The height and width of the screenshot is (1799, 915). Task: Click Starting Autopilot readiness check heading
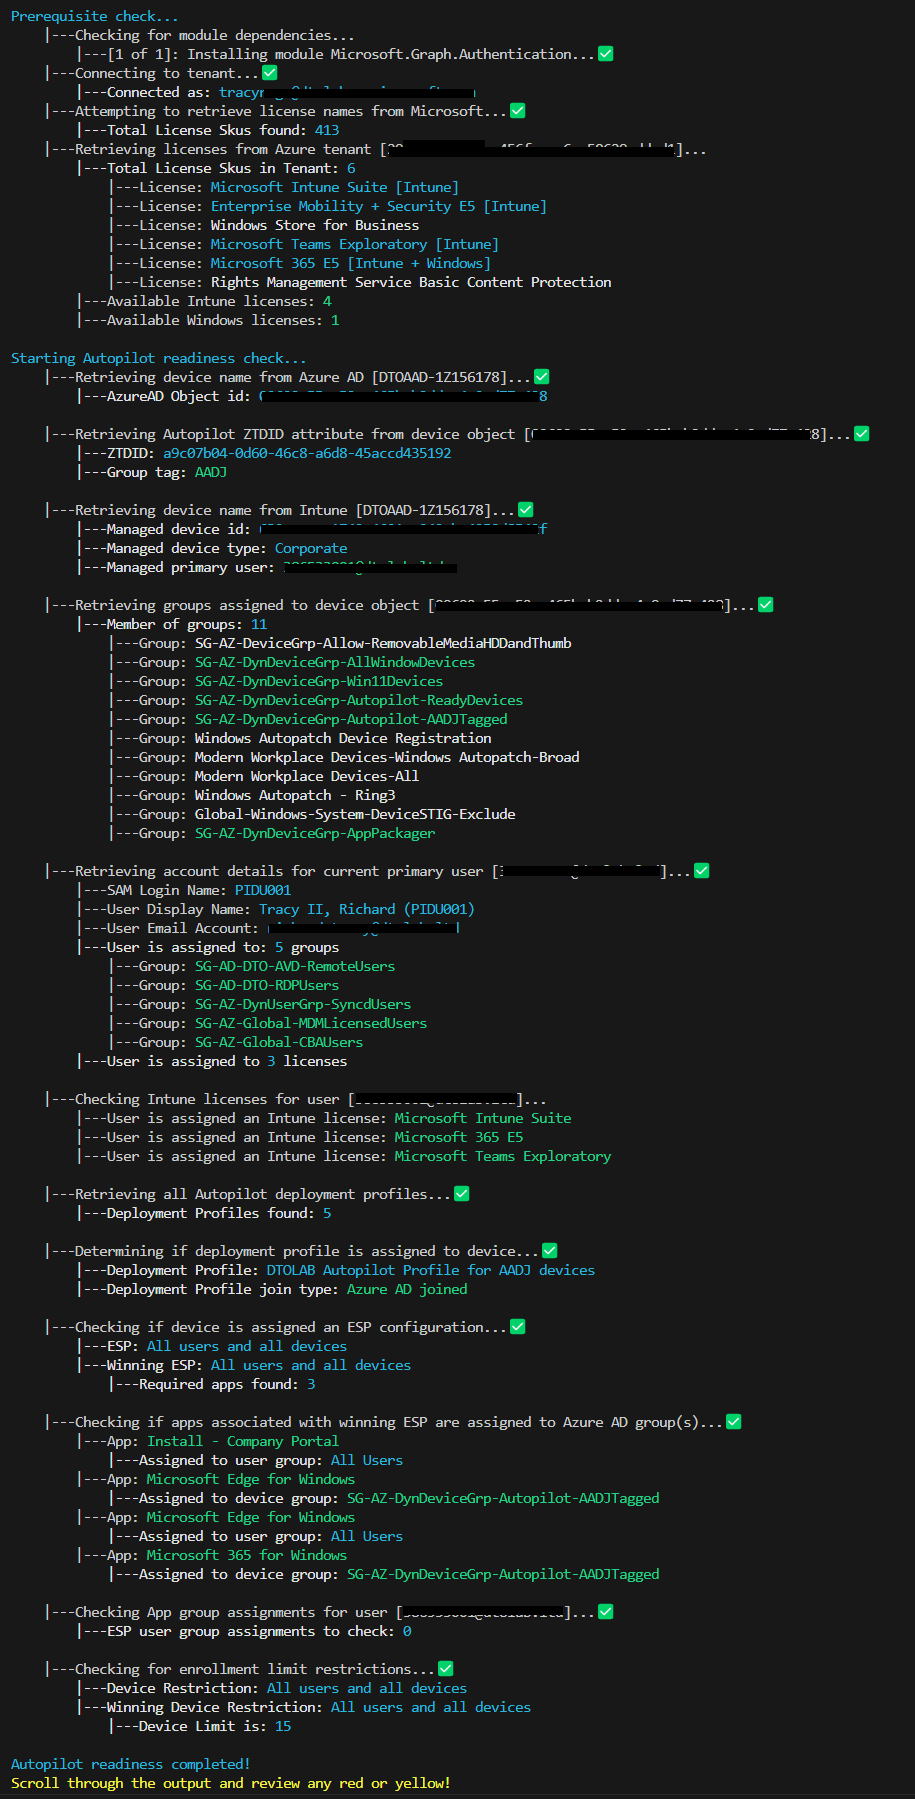pyautogui.click(x=159, y=358)
